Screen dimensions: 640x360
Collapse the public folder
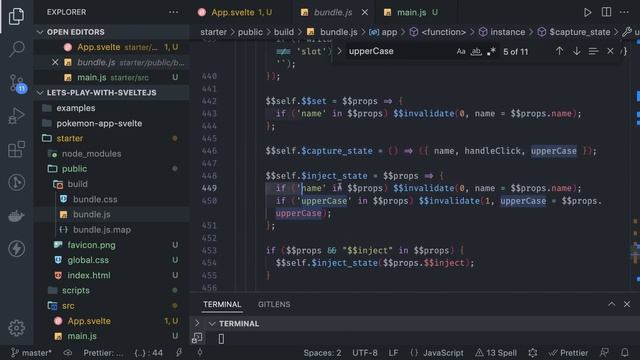(74, 169)
